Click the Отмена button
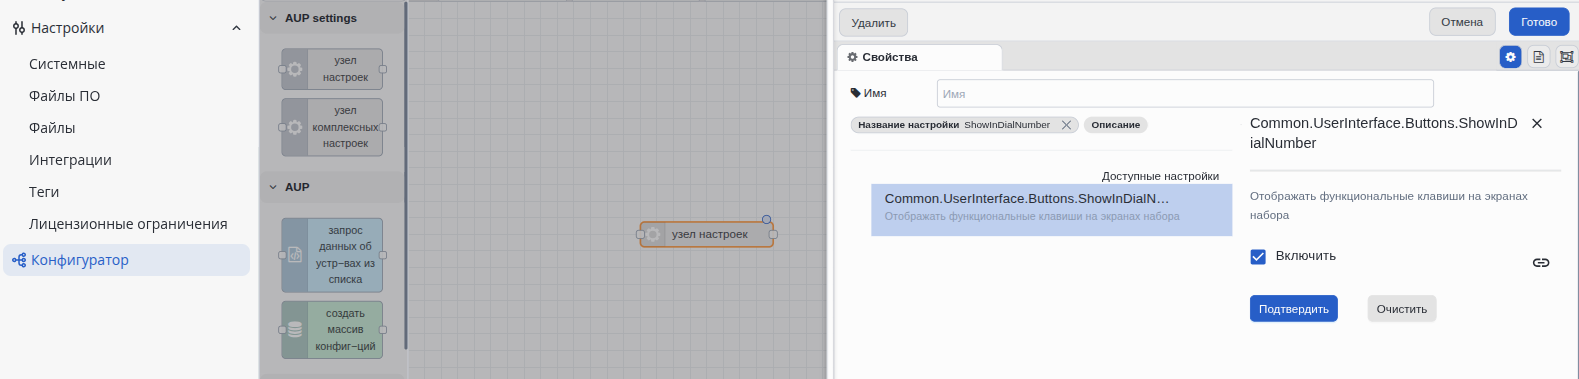Screen dimensions: 1579x379 pos(1462,22)
